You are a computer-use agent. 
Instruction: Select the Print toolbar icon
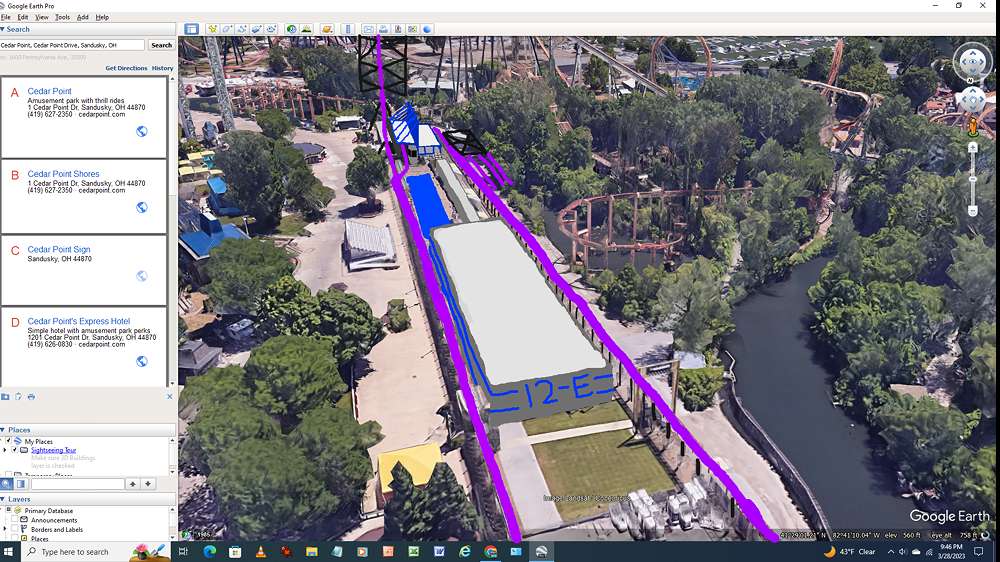pos(383,29)
